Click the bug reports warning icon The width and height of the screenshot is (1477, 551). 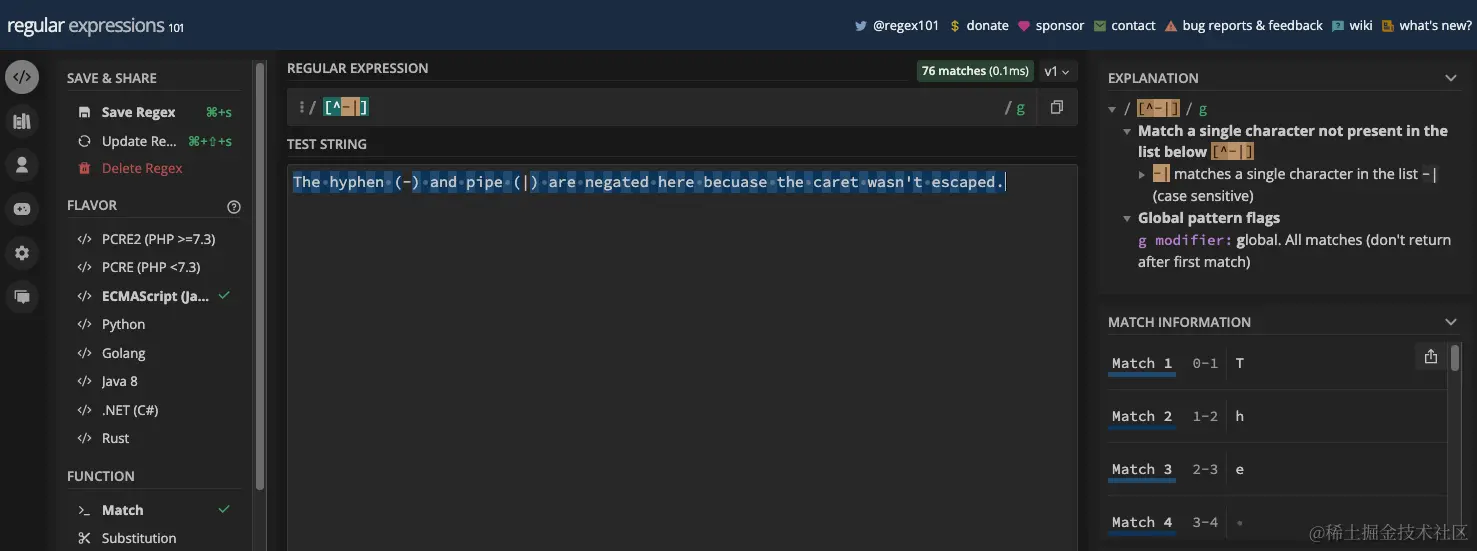click(x=1171, y=26)
